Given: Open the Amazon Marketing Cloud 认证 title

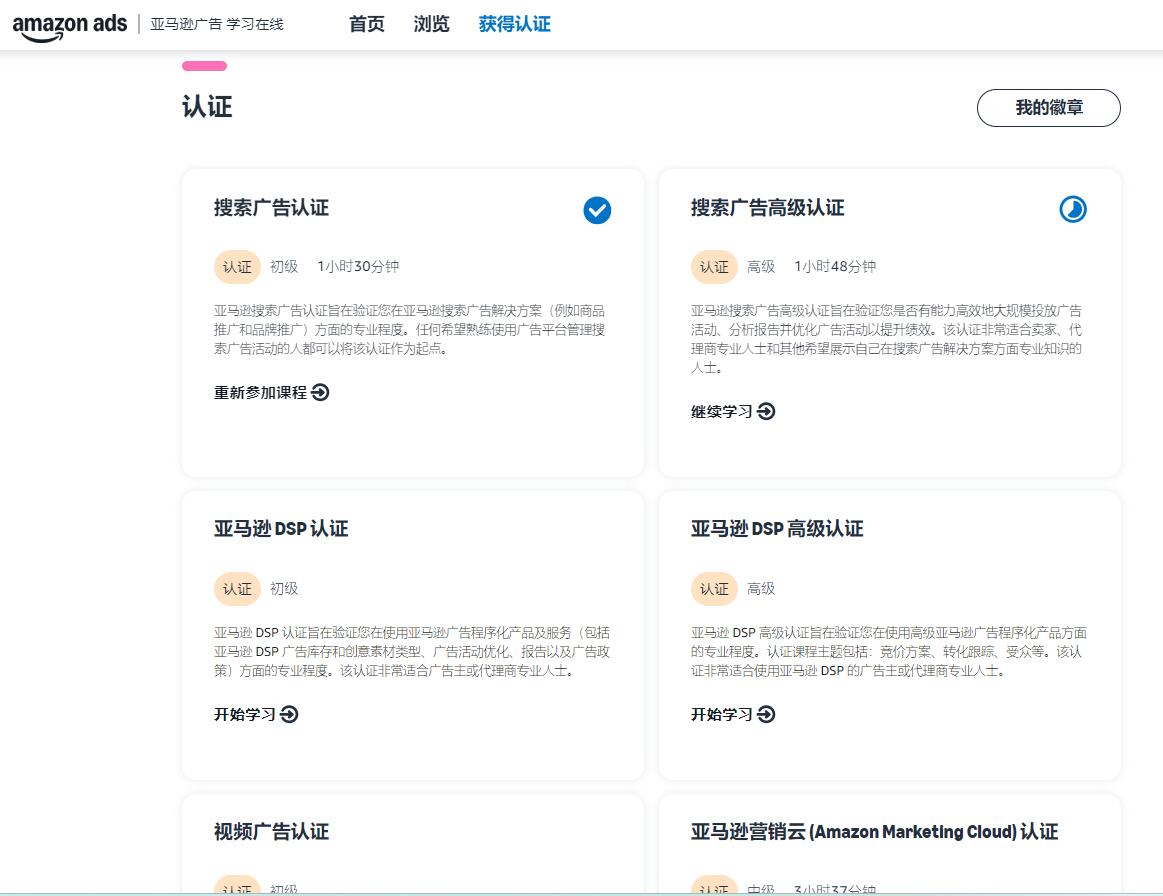Looking at the screenshot, I should click(x=874, y=831).
